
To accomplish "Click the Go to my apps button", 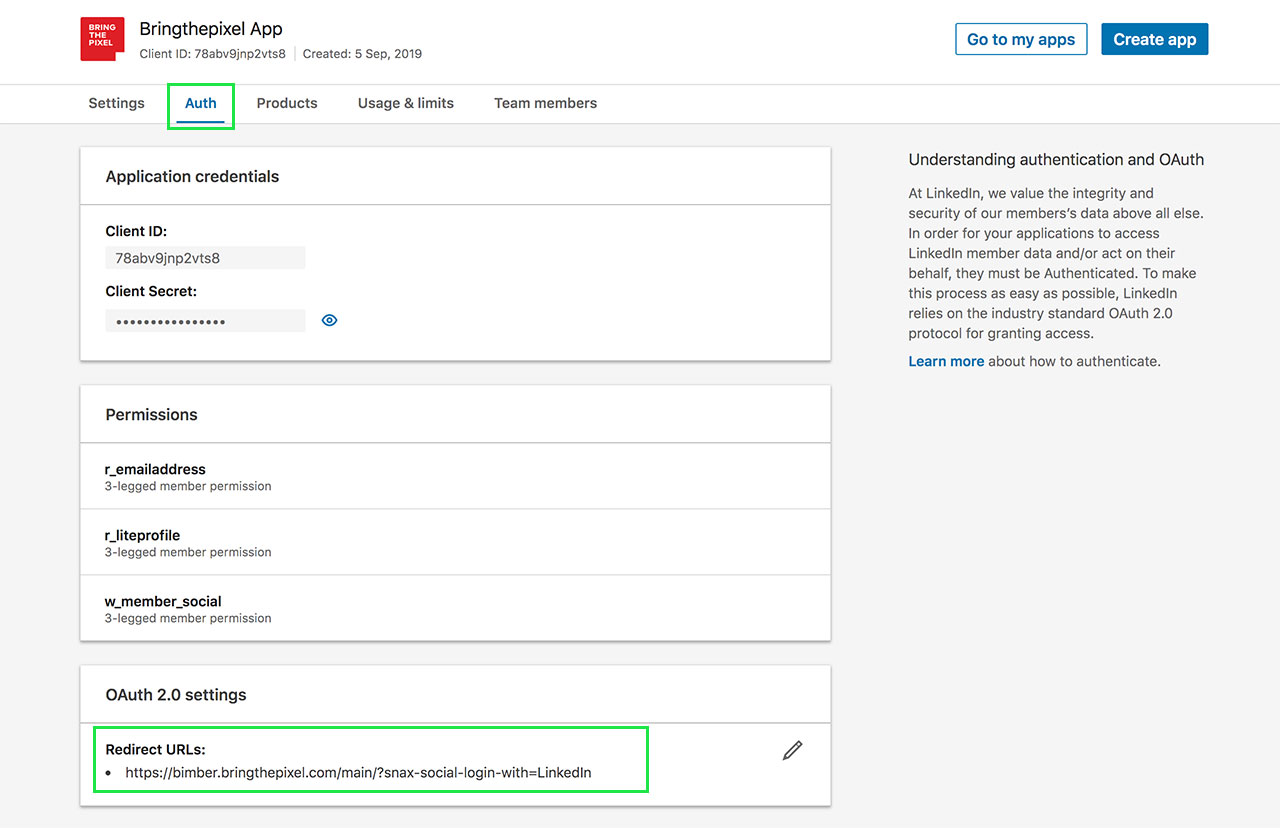I will pyautogui.click(x=1021, y=39).
